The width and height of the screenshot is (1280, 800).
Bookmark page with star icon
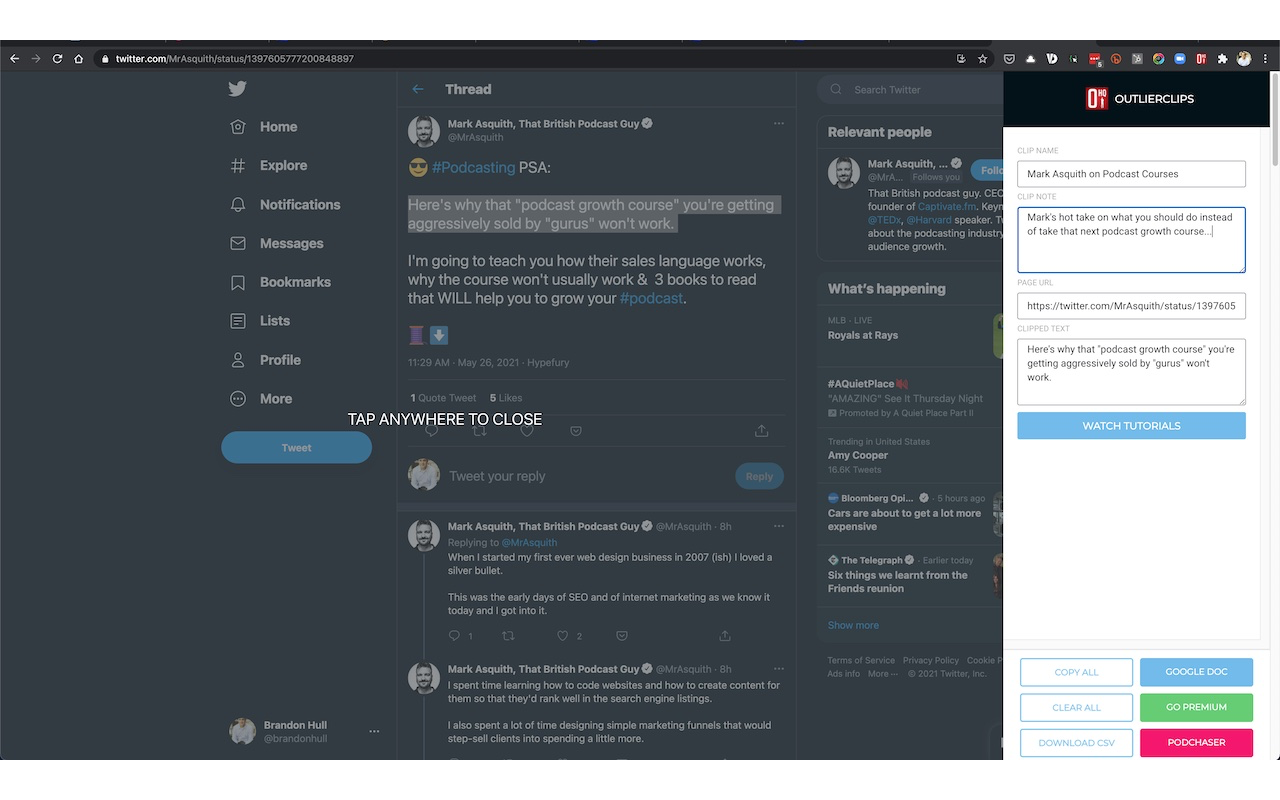click(982, 59)
